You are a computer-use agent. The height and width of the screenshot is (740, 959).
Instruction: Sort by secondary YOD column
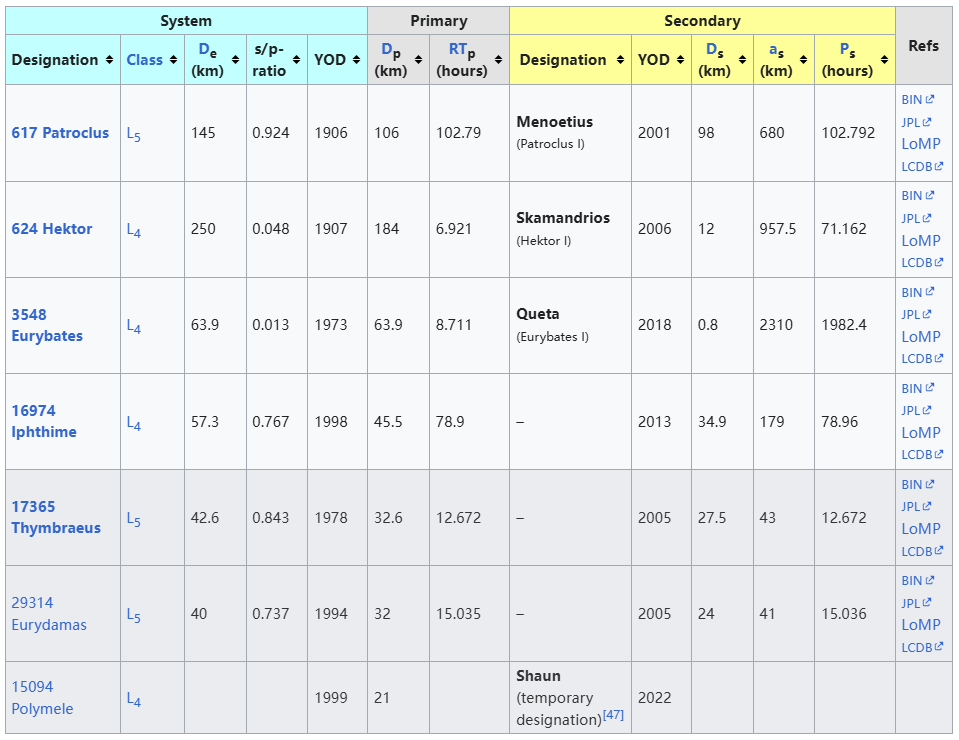(x=680, y=60)
